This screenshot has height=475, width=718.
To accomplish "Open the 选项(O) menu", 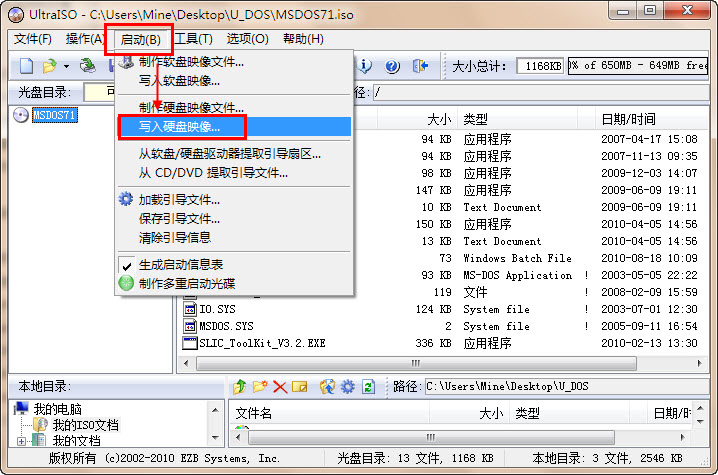I will click(x=248, y=39).
